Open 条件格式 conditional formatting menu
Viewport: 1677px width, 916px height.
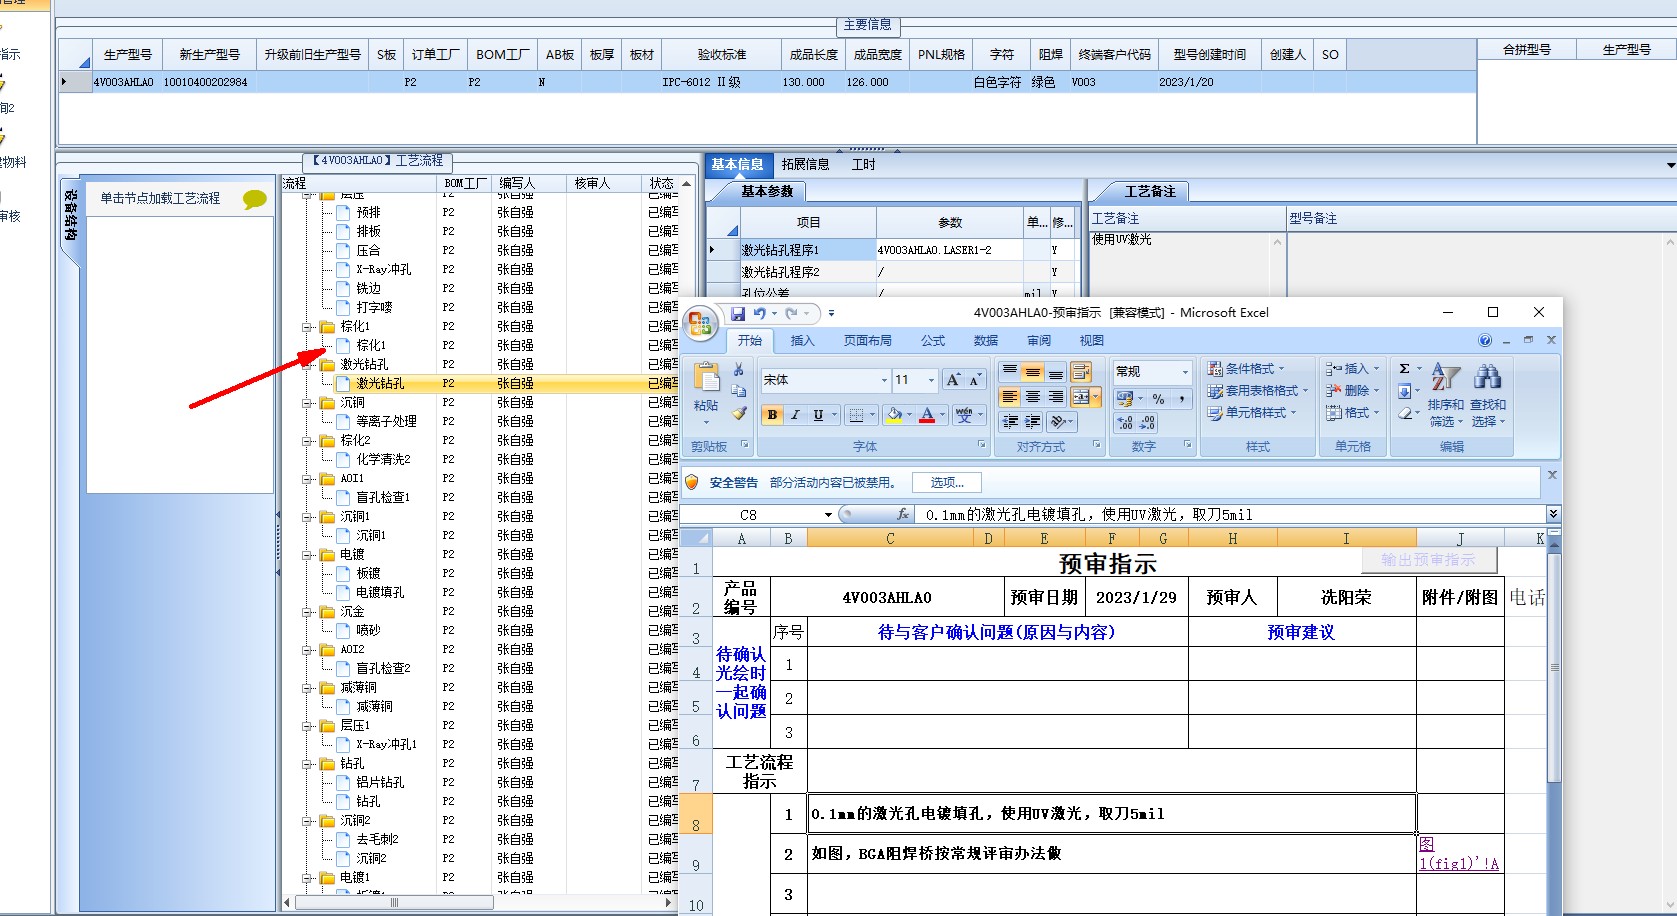(1246, 369)
